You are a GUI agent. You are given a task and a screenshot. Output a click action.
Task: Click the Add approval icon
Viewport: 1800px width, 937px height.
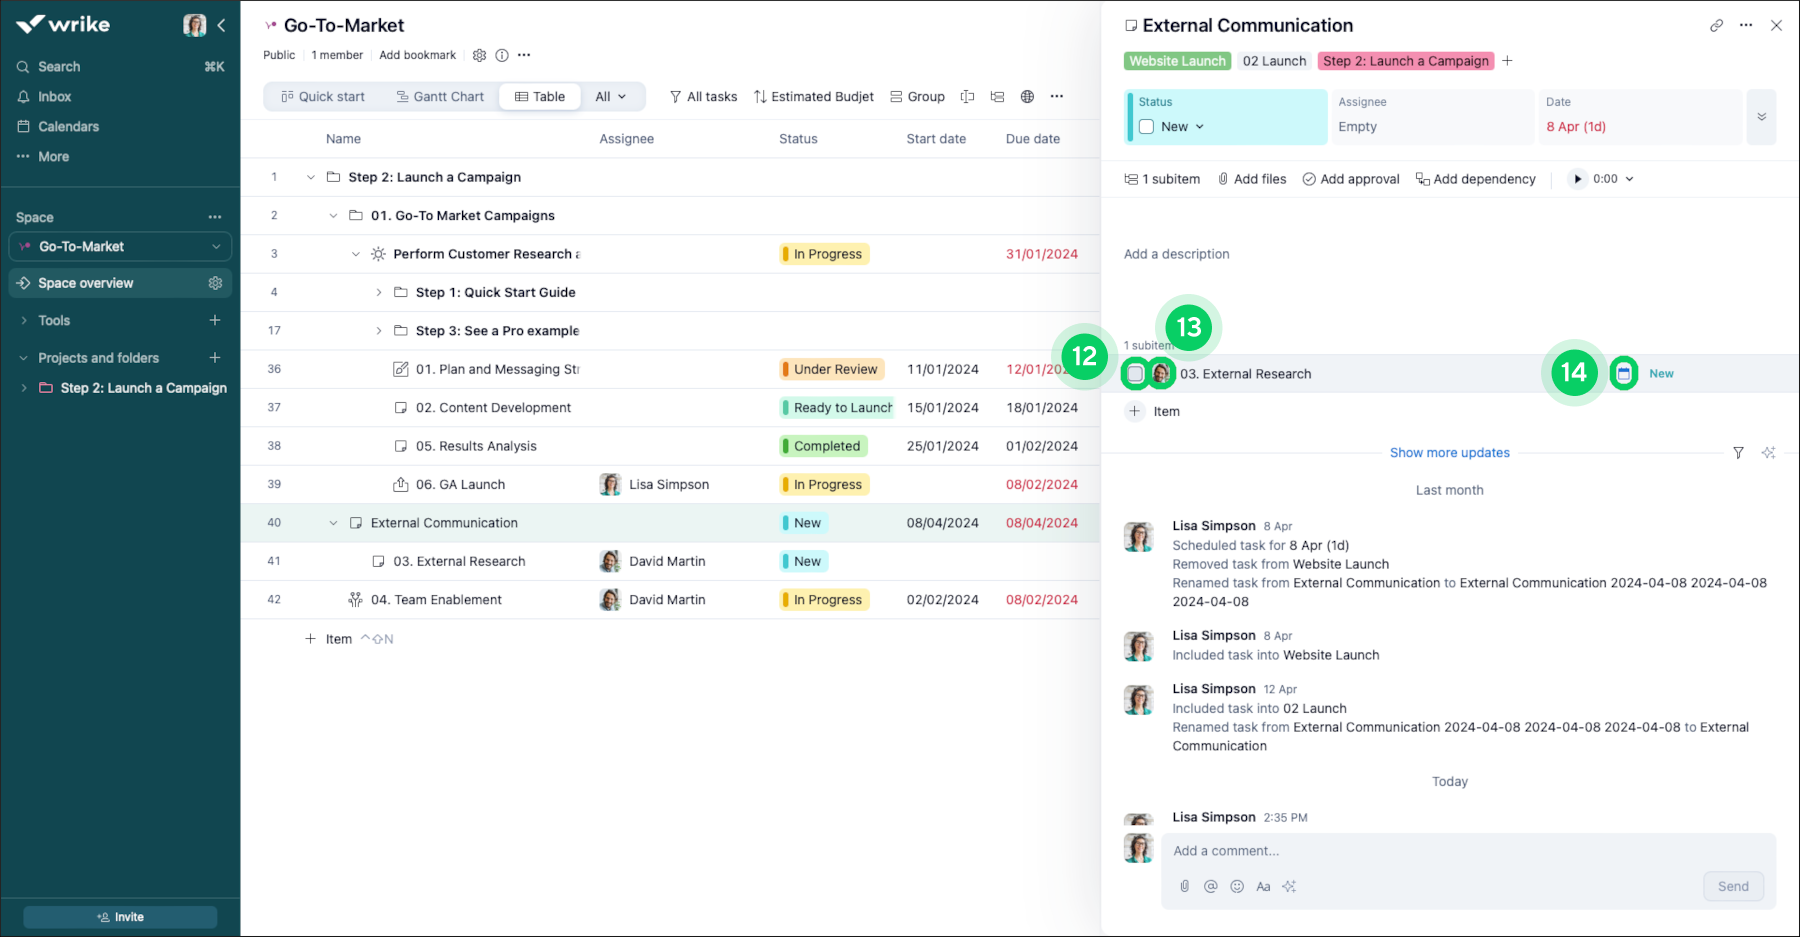point(1308,178)
